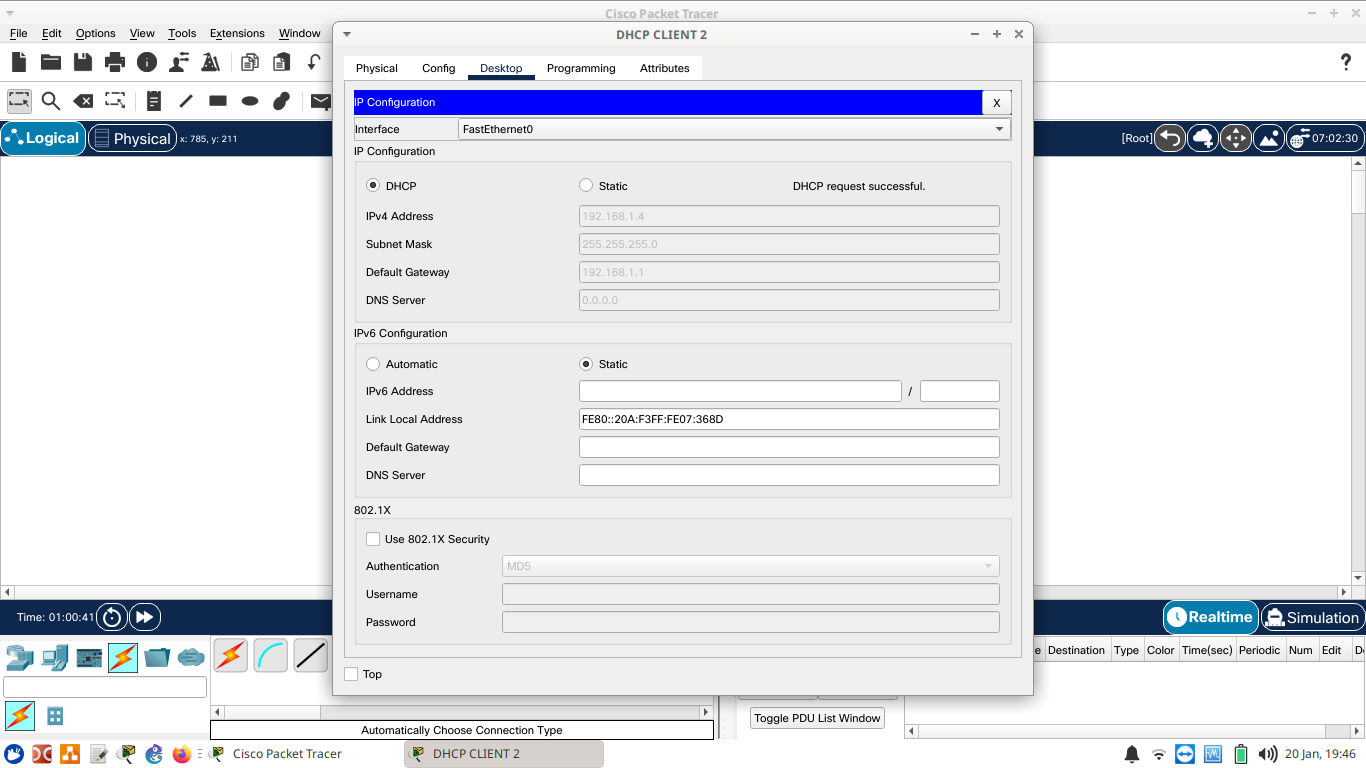
Task: Open the Authentication MD5 dropdown
Action: [x=750, y=566]
